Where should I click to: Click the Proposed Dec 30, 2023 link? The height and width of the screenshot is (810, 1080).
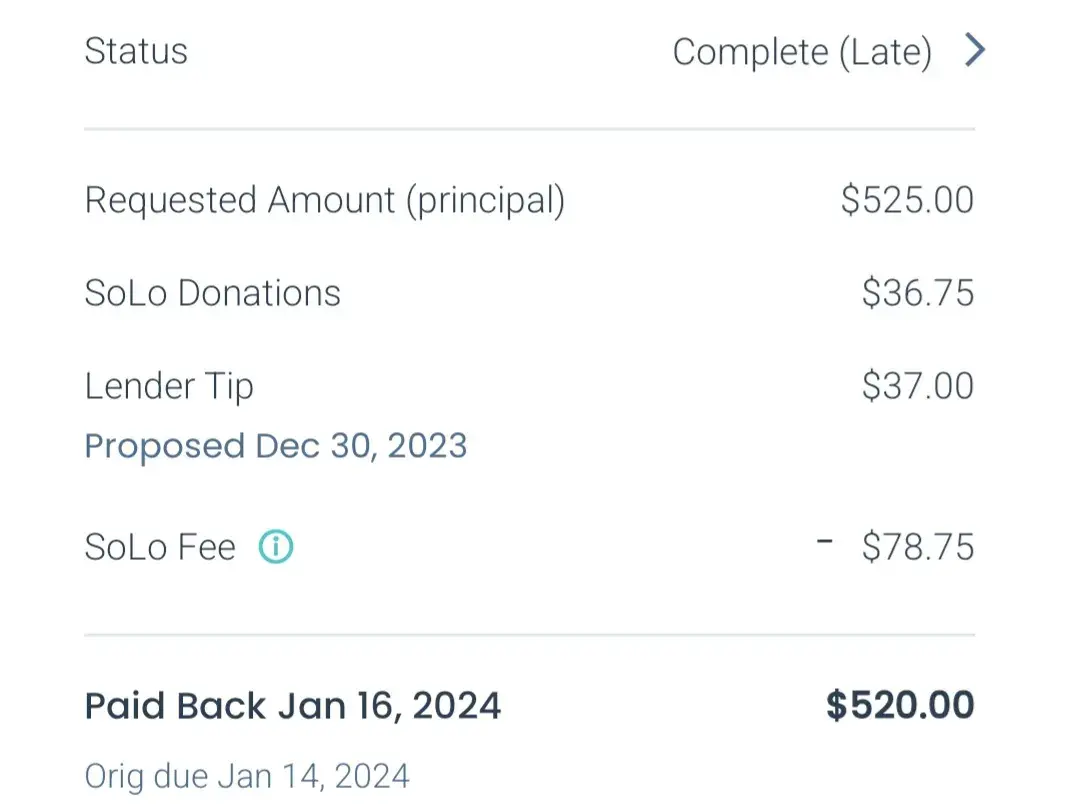tap(276, 446)
